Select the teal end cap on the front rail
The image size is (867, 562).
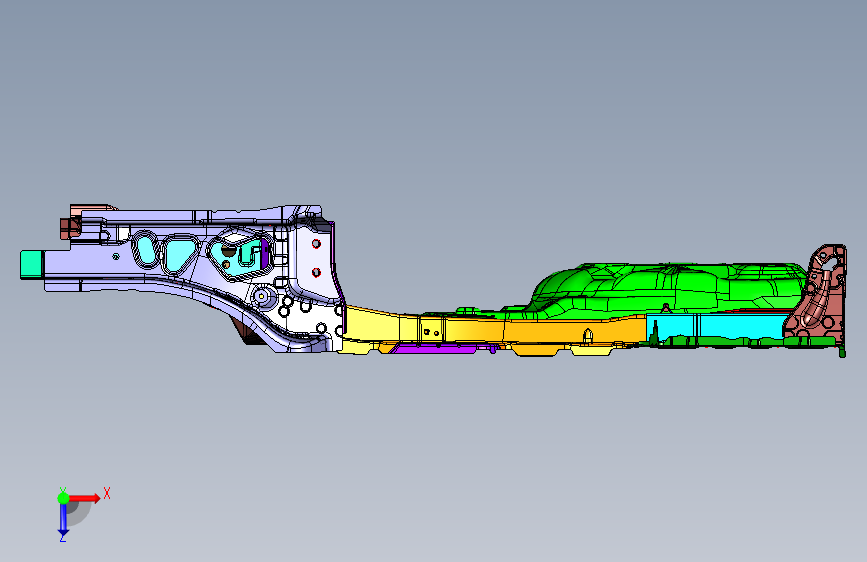pyautogui.click(x=32, y=264)
